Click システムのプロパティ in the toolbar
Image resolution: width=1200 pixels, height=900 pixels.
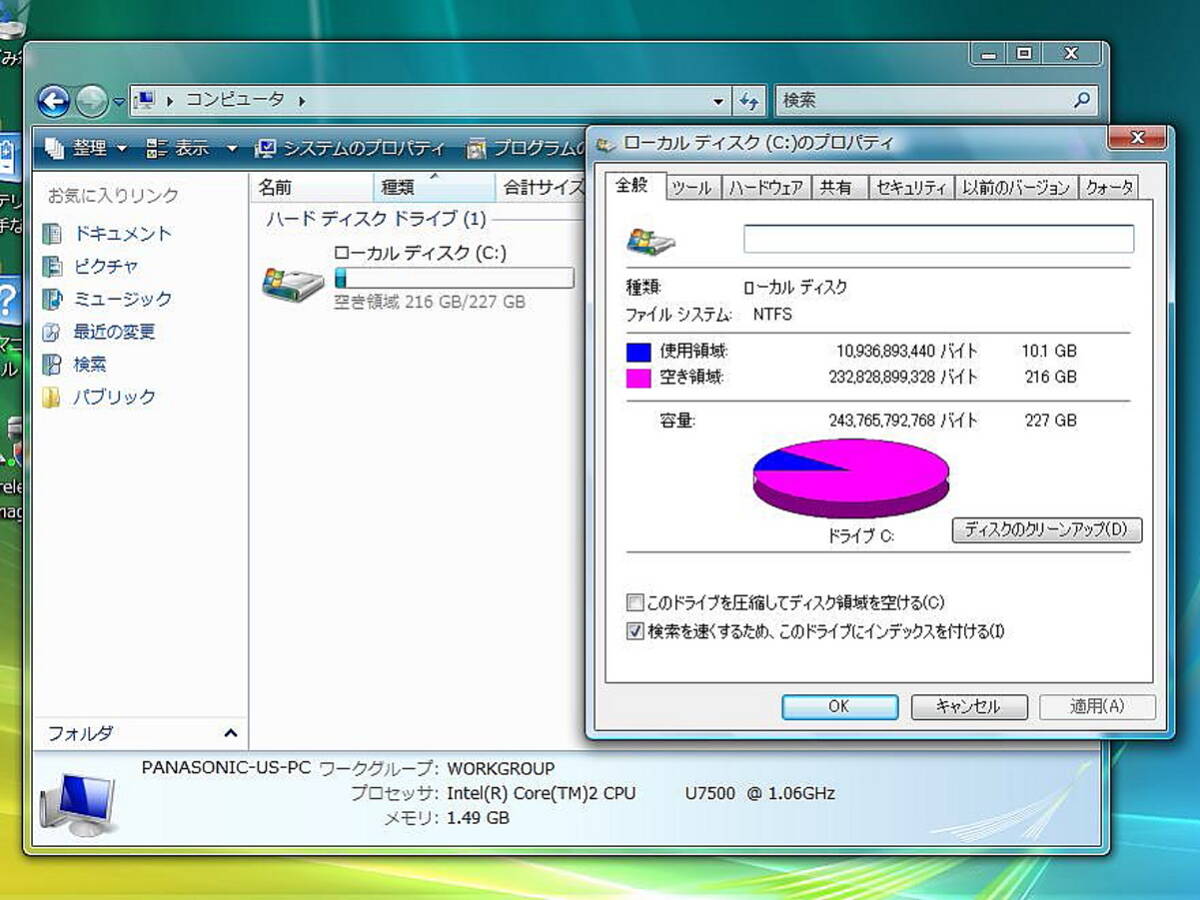point(350,148)
